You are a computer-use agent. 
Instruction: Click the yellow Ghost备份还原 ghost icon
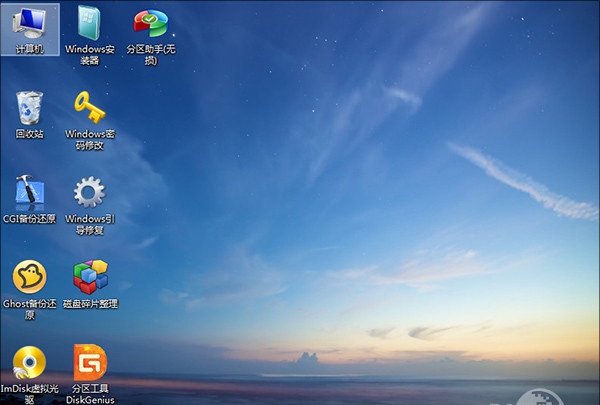(29, 277)
